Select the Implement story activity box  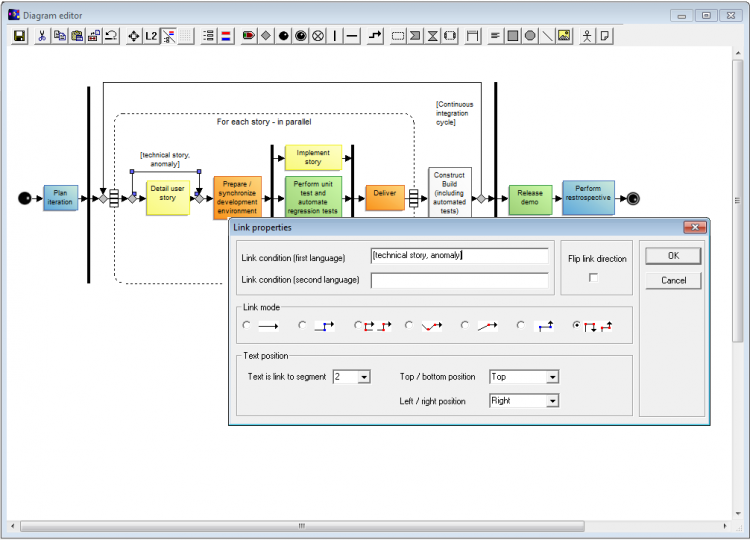pos(313,157)
